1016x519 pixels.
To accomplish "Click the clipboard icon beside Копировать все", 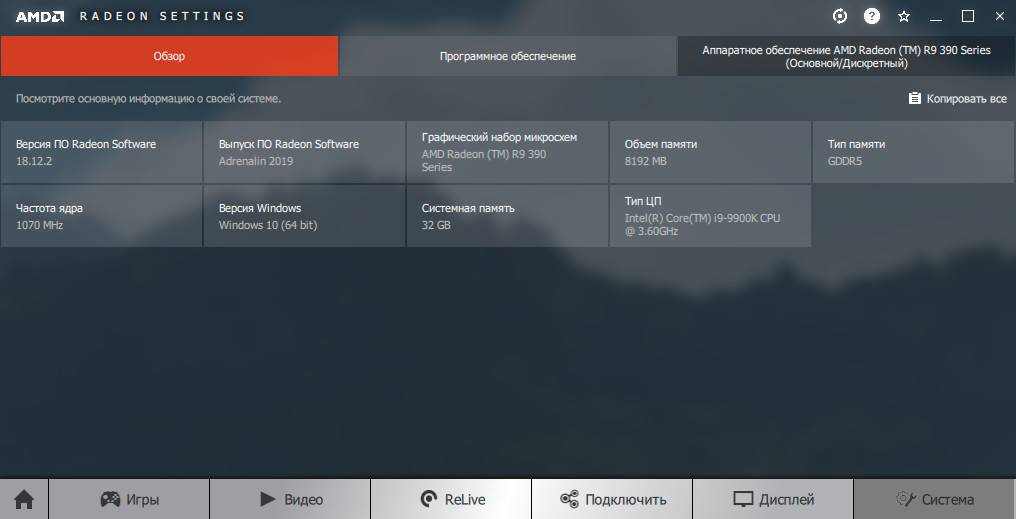I will 914,98.
